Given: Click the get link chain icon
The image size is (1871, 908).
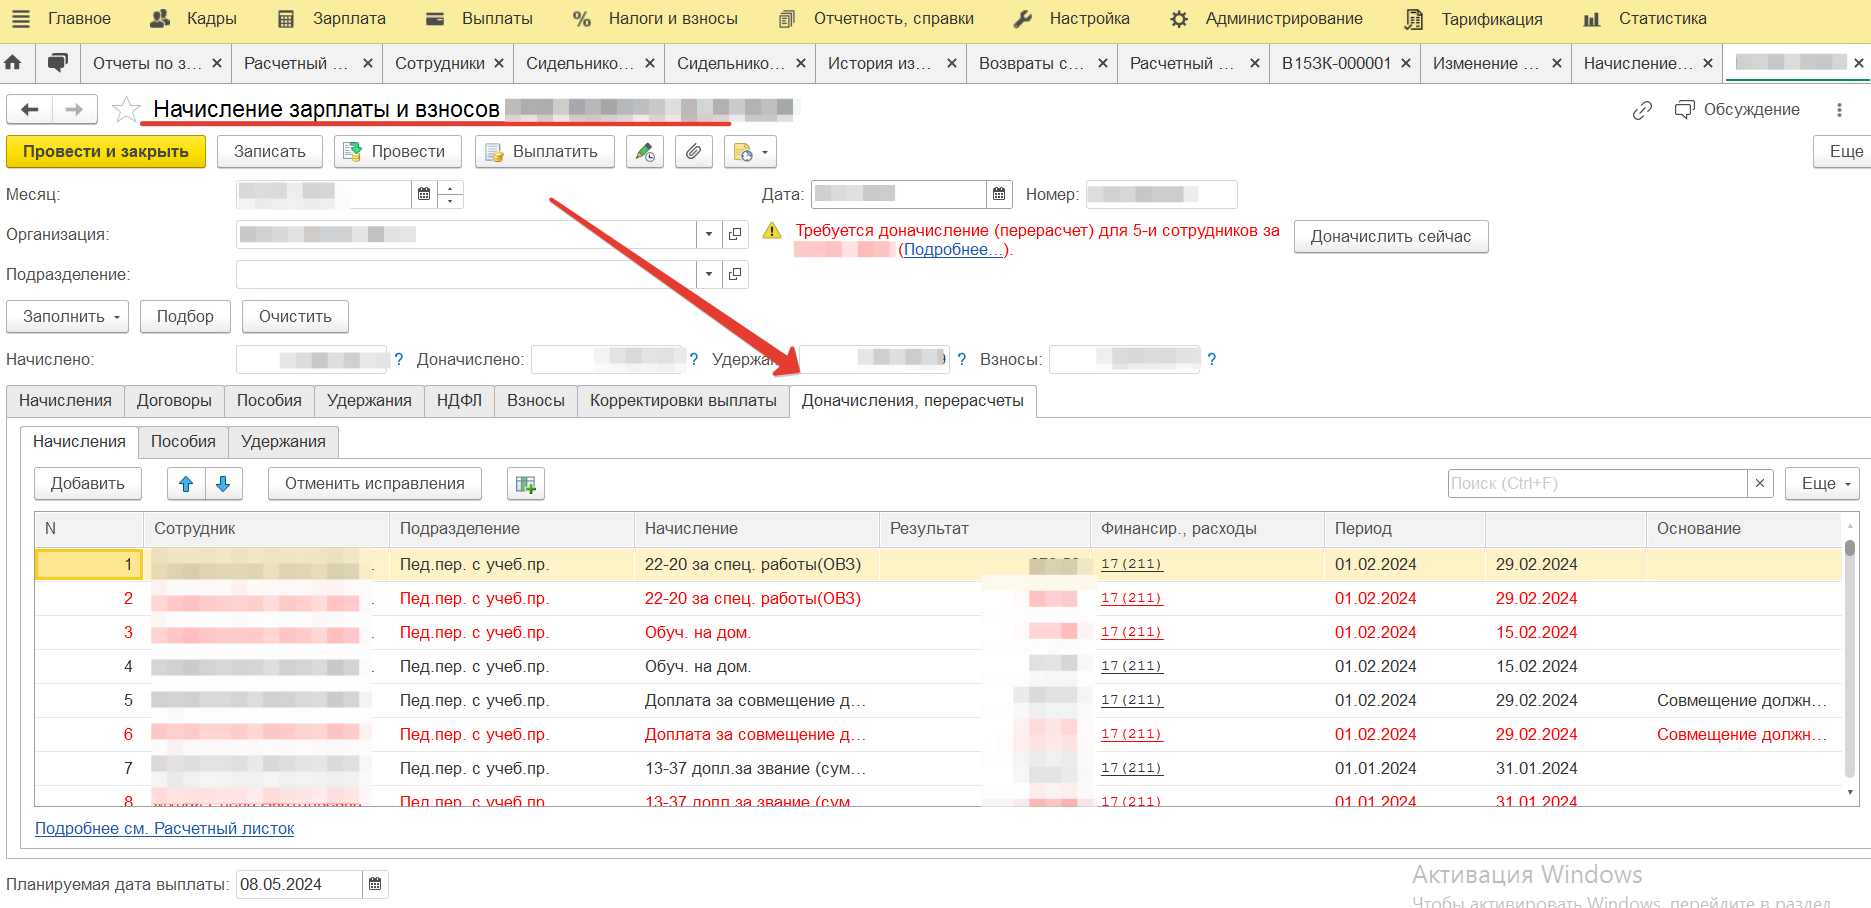Looking at the screenshot, I should coord(1642,110).
